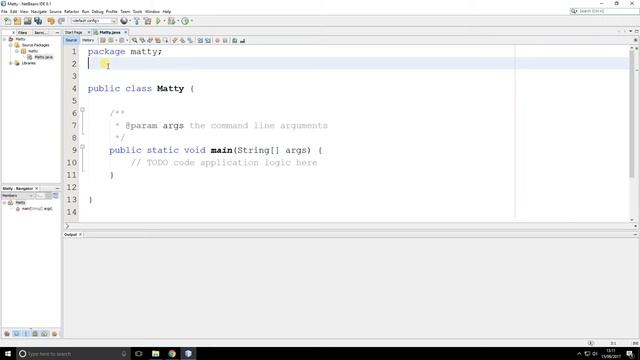Toggle Highlight Search in editor toolbar

158,40
